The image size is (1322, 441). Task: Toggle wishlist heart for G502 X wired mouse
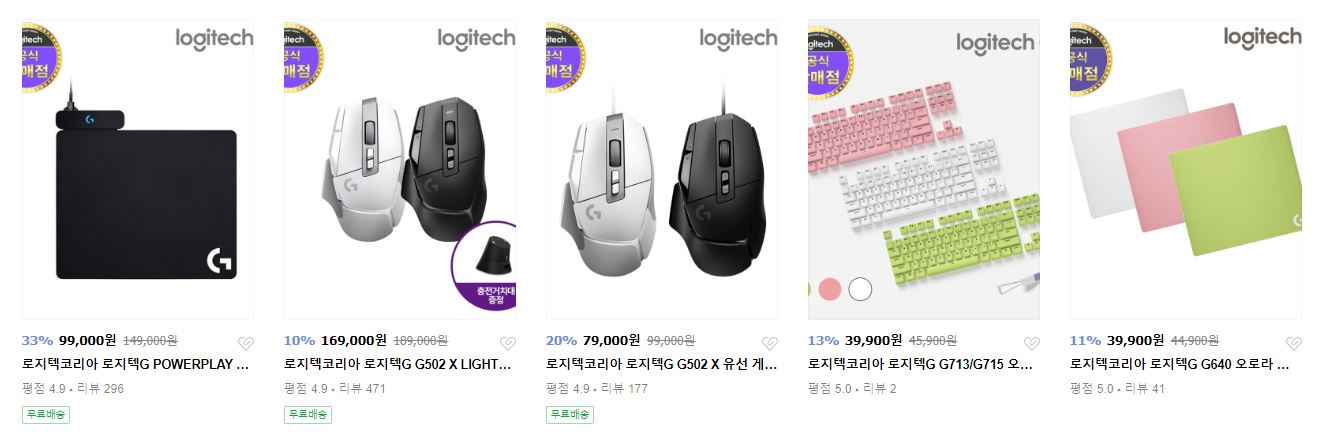click(x=769, y=343)
